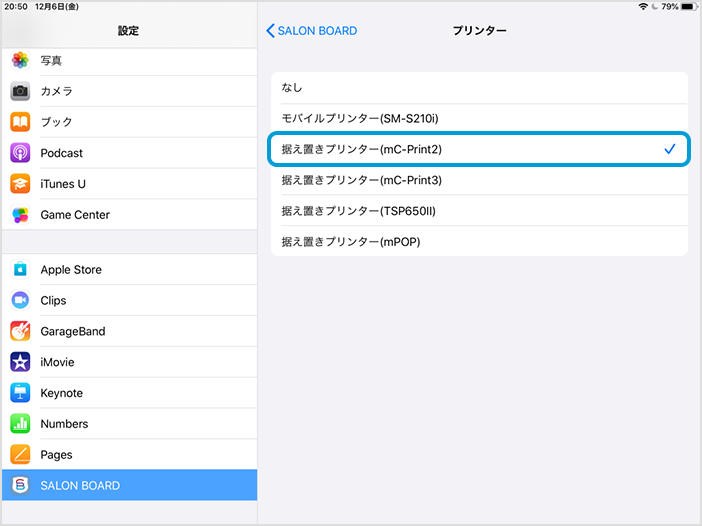
Task: Select 据え置きプリンター(TSP650II) option
Action: pyautogui.click(x=479, y=211)
